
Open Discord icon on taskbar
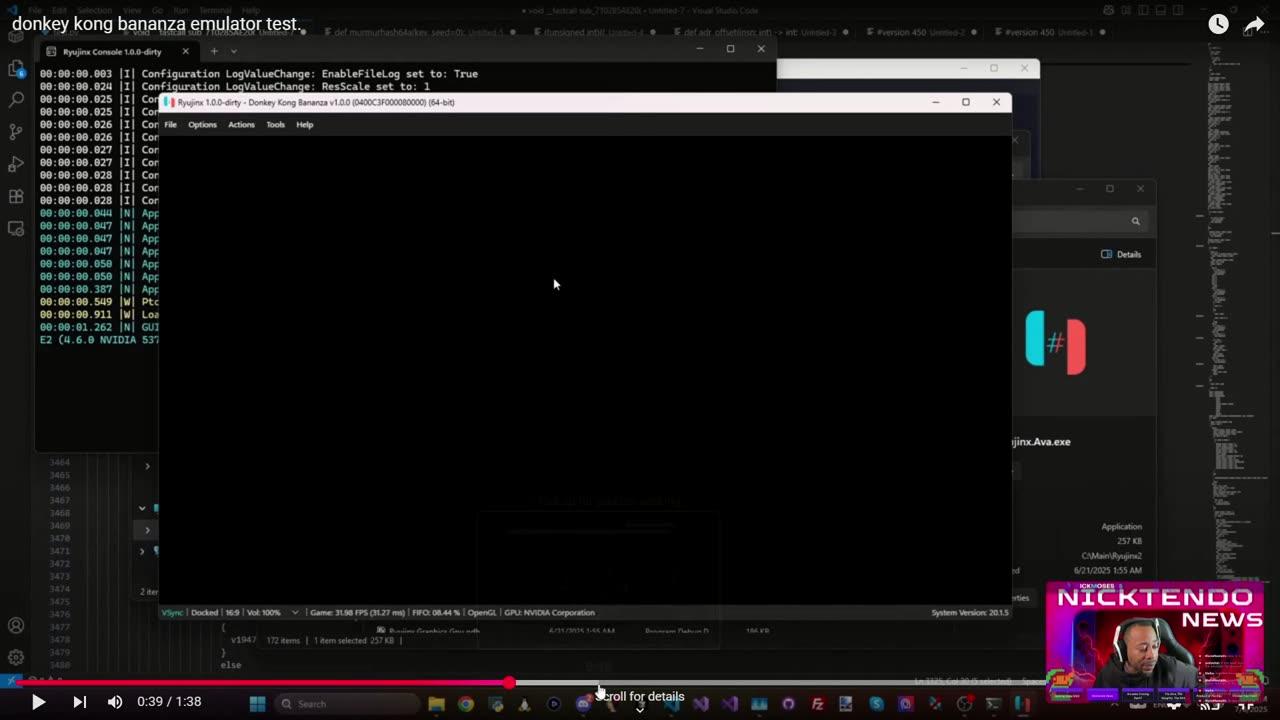583,704
